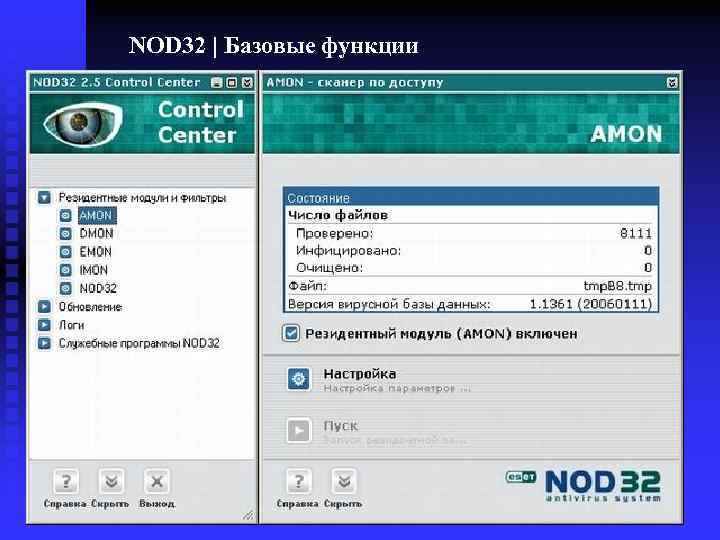Click the Очищено row label
The height and width of the screenshot is (540, 720).
330,268
